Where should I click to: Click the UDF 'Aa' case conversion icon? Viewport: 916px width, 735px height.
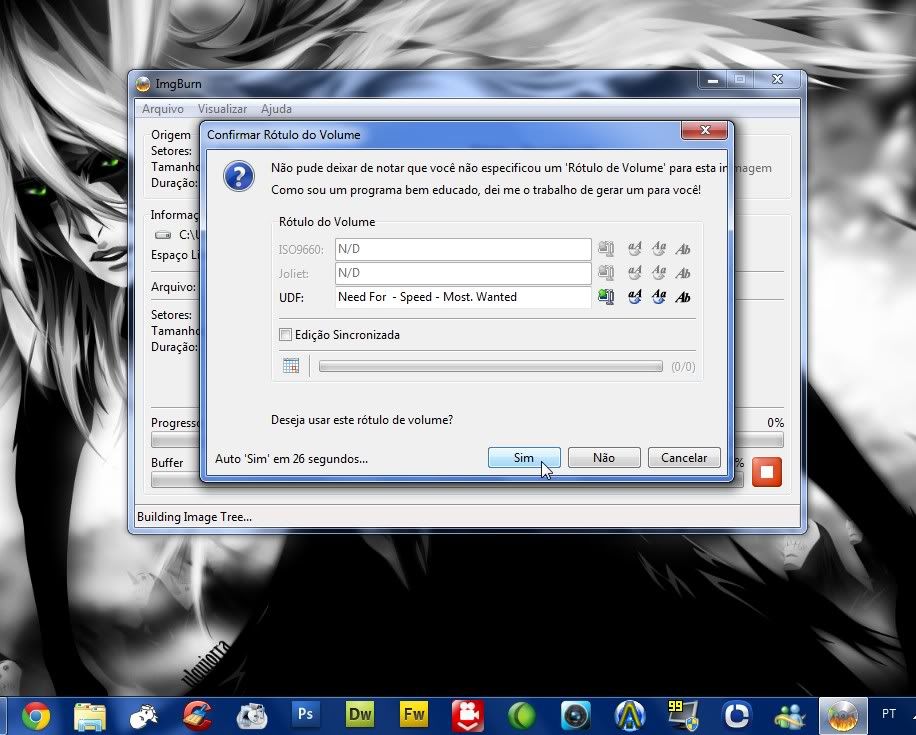(658, 297)
